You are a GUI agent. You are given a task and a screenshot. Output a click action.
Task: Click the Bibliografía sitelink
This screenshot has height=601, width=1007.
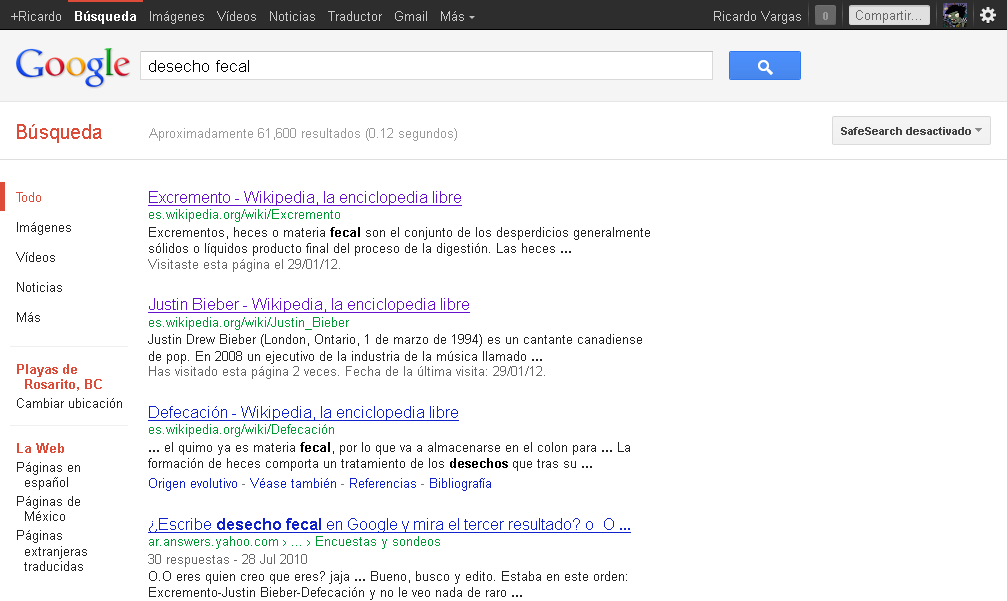[460, 483]
